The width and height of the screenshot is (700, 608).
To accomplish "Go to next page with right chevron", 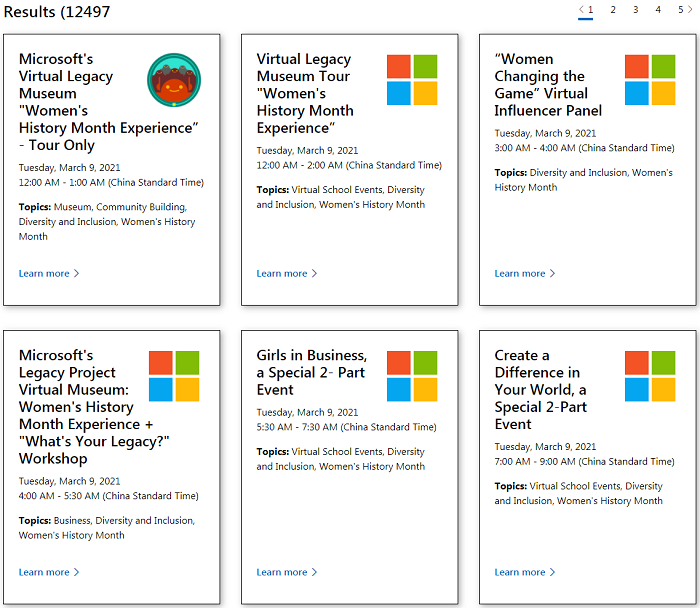I will [690, 9].
